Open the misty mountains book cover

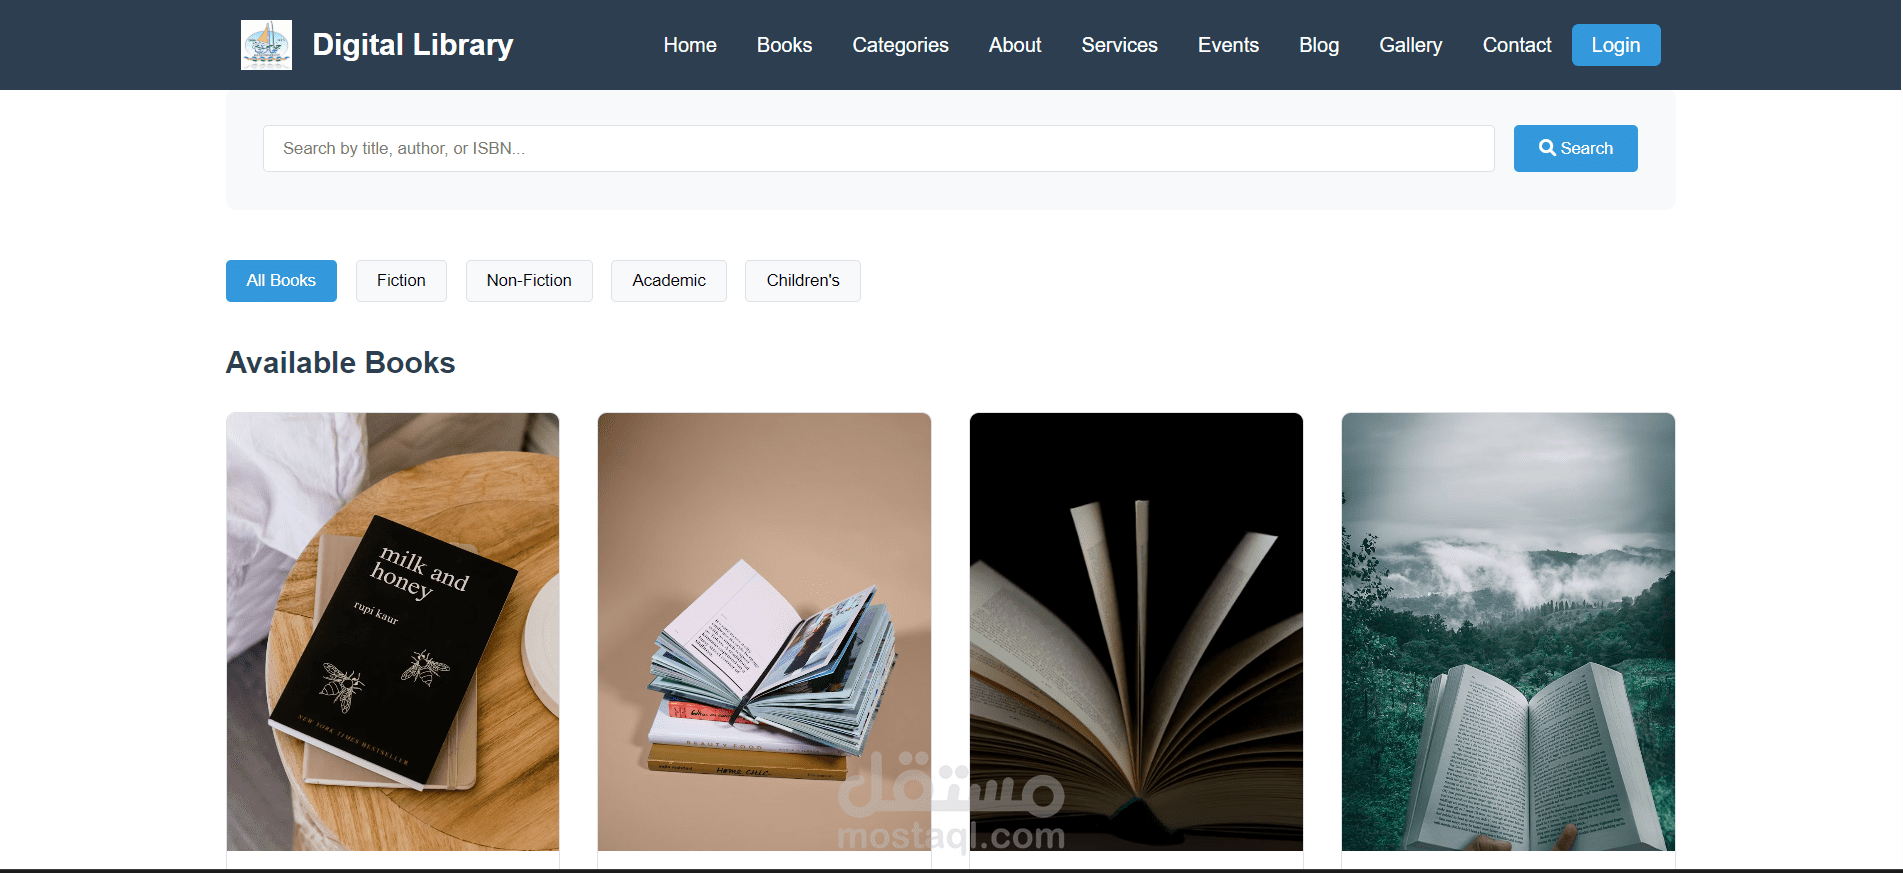pos(1508,632)
